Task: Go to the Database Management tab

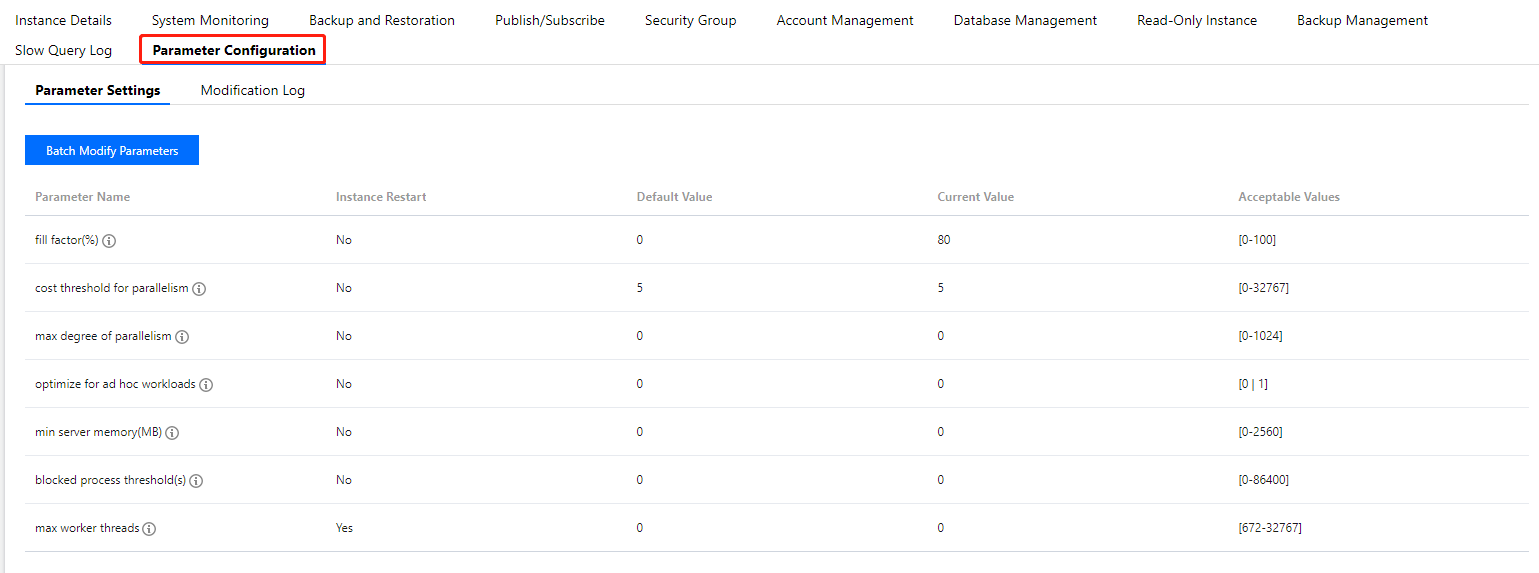Action: pyautogui.click(x=1025, y=20)
